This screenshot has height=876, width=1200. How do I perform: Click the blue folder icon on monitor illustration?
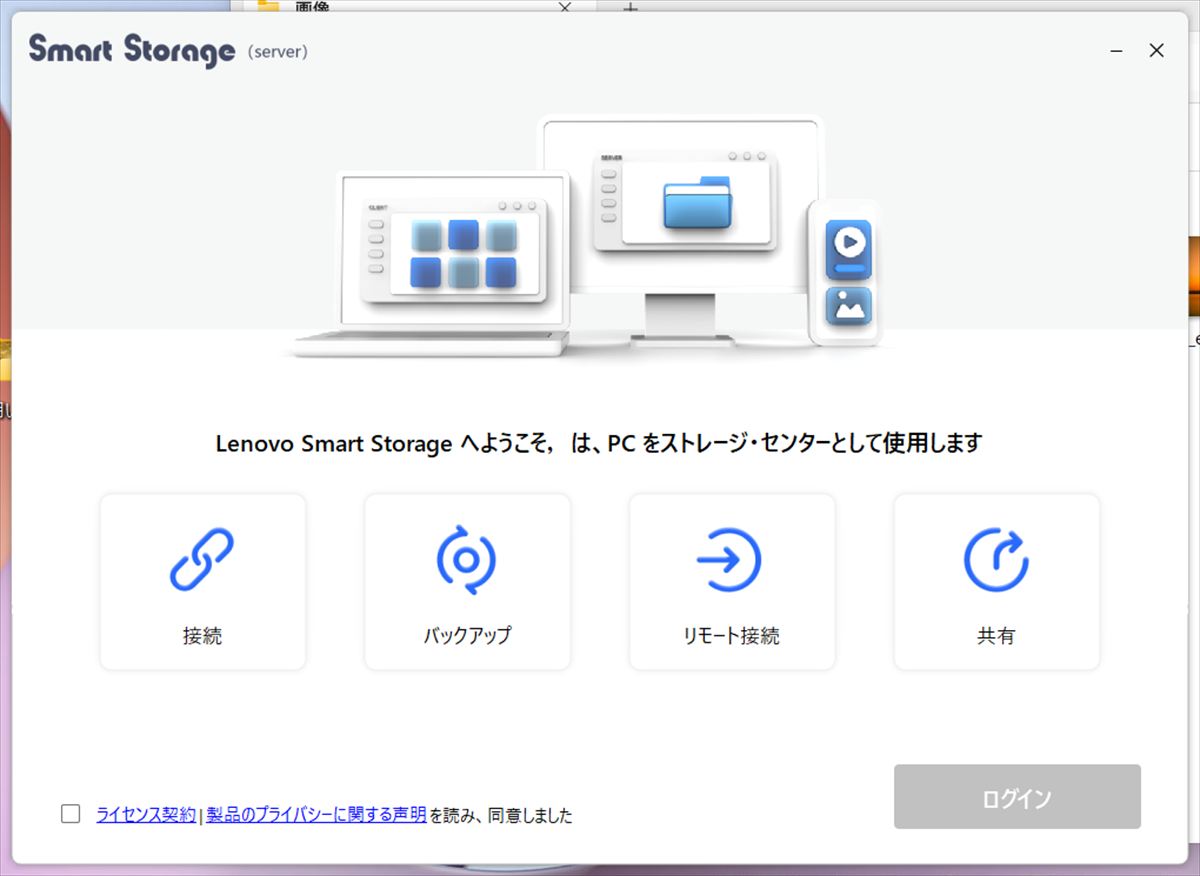pos(698,203)
